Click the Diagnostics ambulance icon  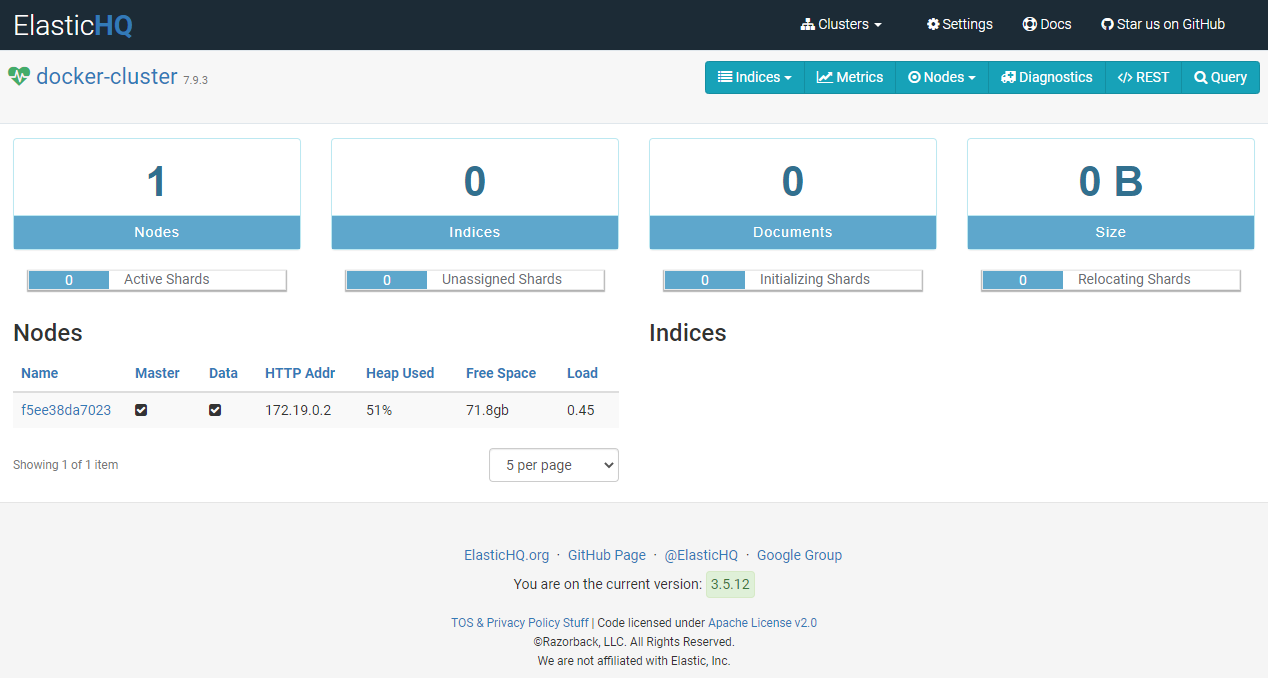(1008, 77)
